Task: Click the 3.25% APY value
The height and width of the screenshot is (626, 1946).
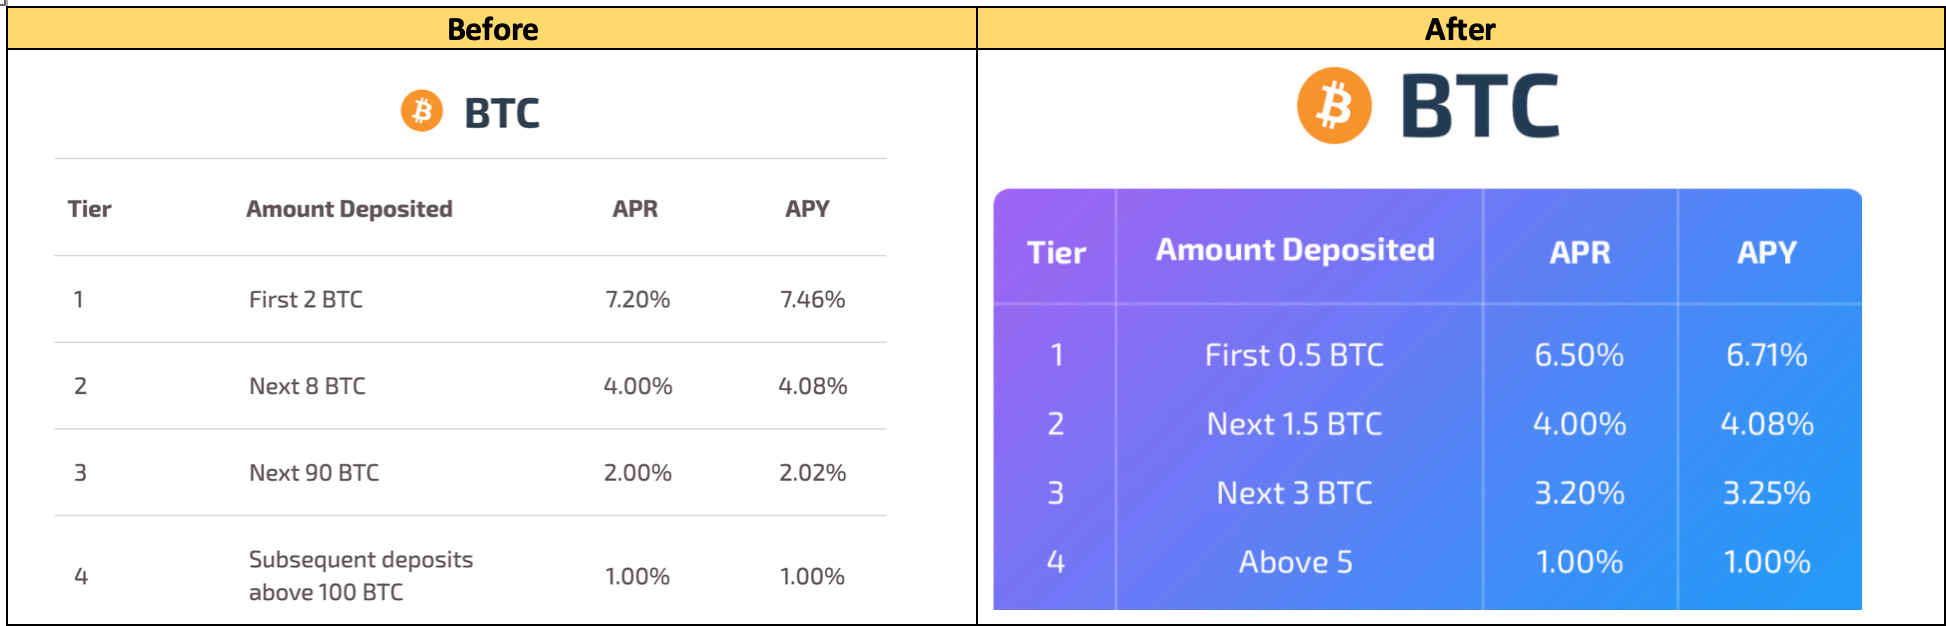Action: click(x=1766, y=493)
